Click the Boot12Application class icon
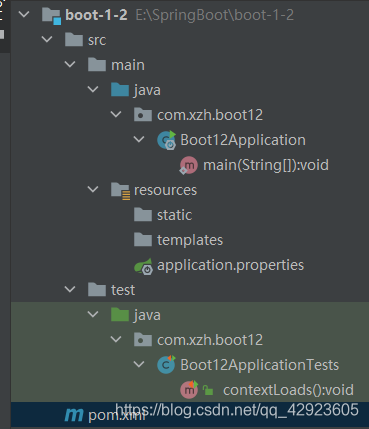This screenshot has height=429, width=369. point(166,140)
